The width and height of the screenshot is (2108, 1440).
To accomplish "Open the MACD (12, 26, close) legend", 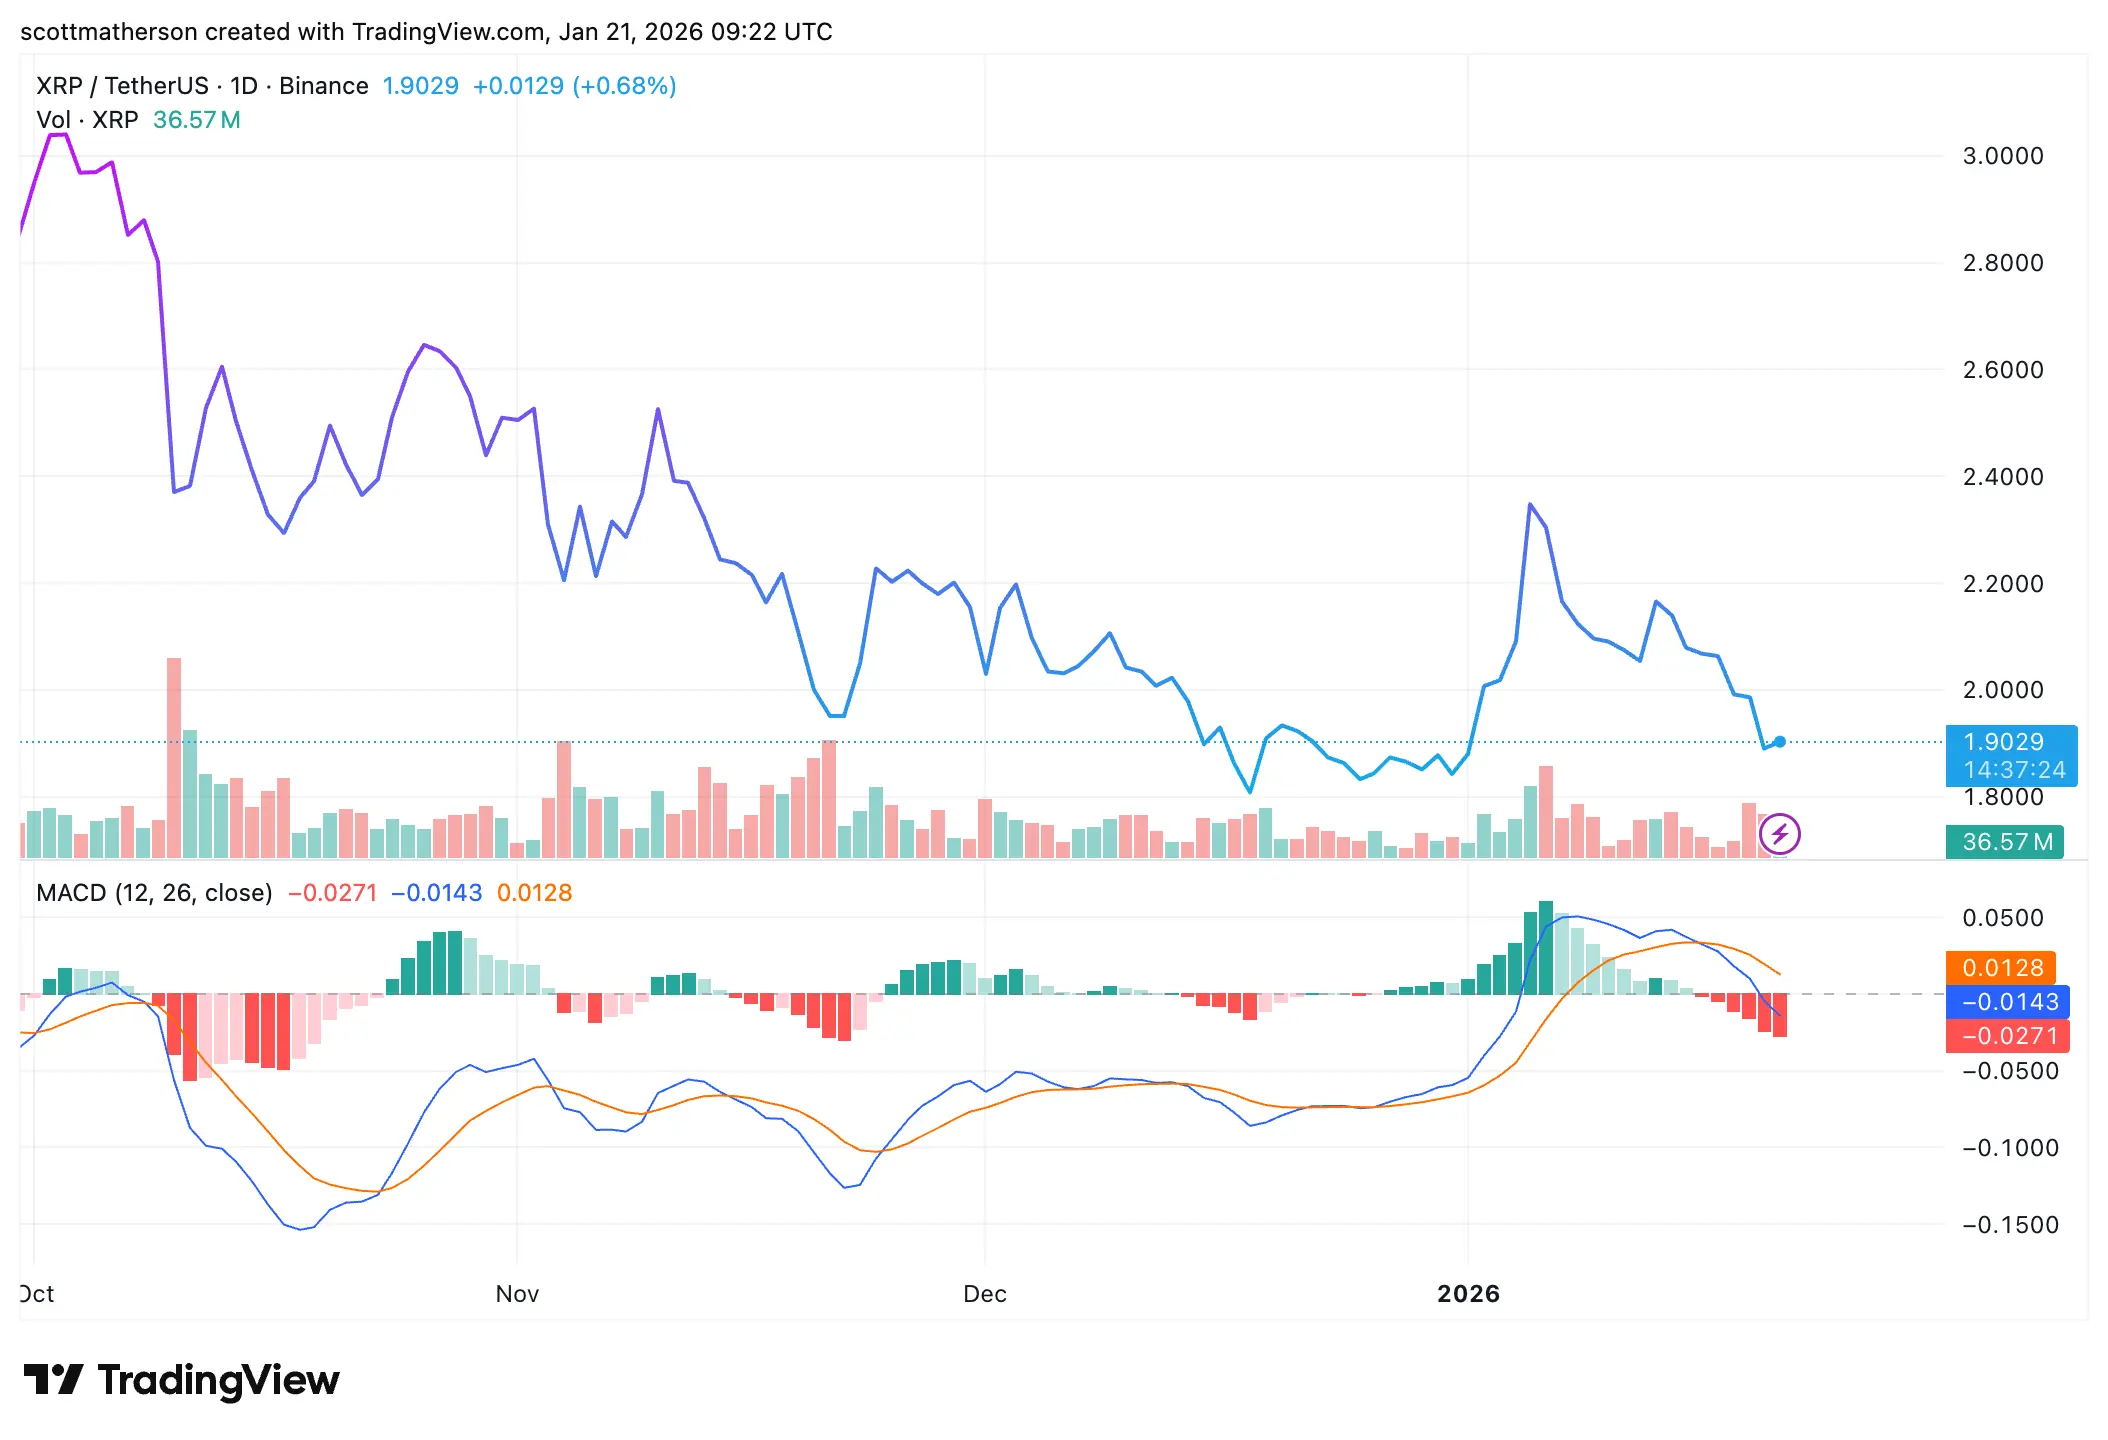I will (154, 893).
